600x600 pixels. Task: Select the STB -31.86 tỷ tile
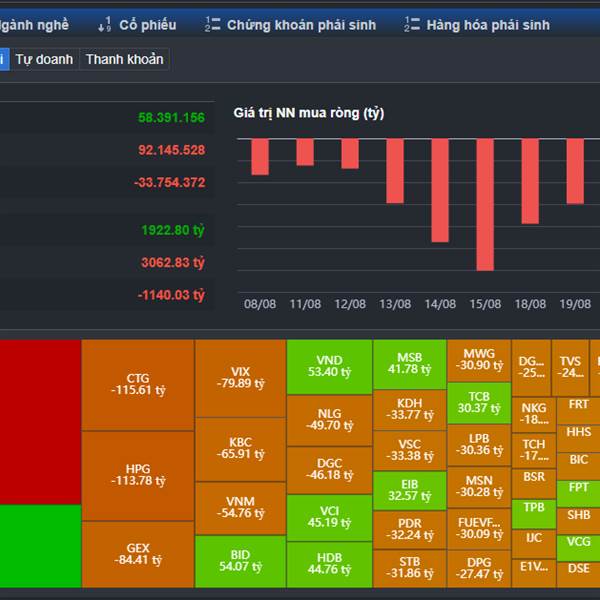click(409, 569)
